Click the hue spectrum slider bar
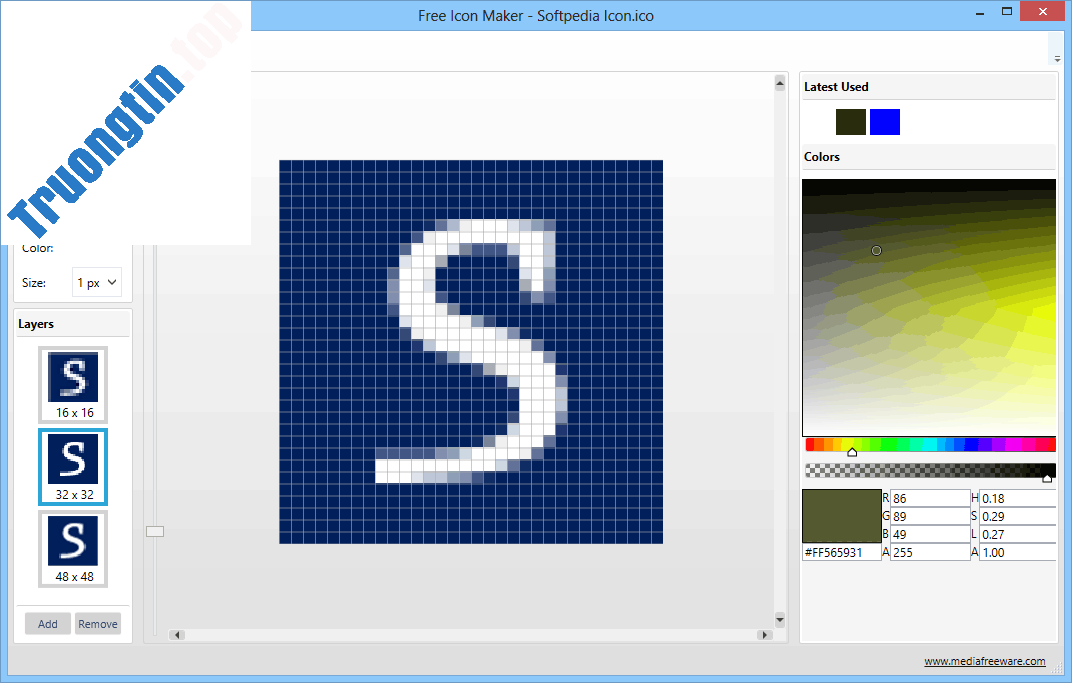The image size is (1072, 683). pos(930,444)
